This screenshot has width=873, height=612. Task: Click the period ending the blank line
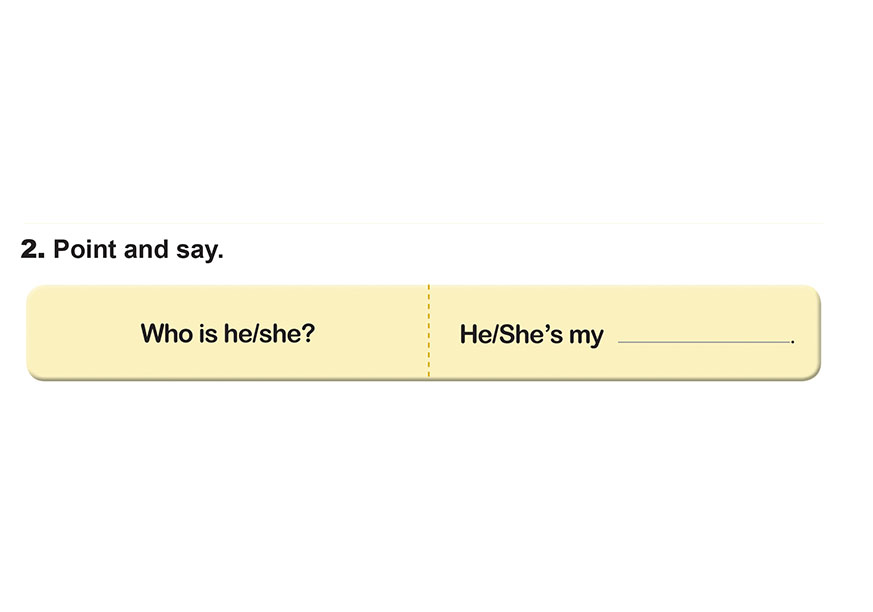793,343
